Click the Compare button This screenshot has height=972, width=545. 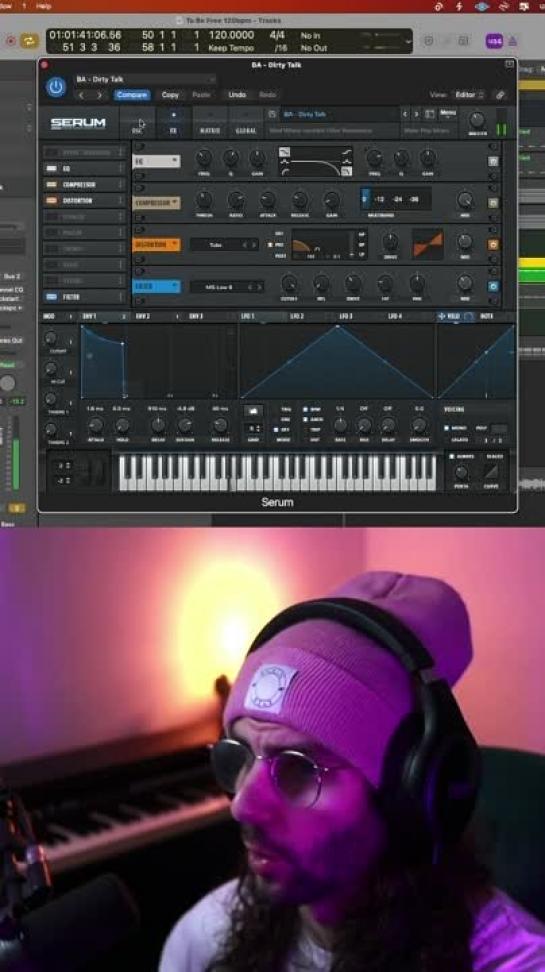131,95
